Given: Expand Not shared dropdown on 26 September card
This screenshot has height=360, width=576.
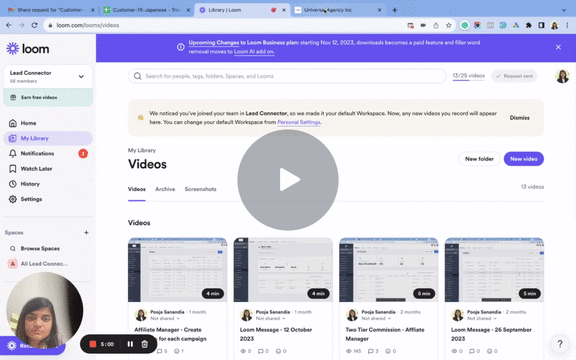Looking at the screenshot, I should click(x=482, y=318).
